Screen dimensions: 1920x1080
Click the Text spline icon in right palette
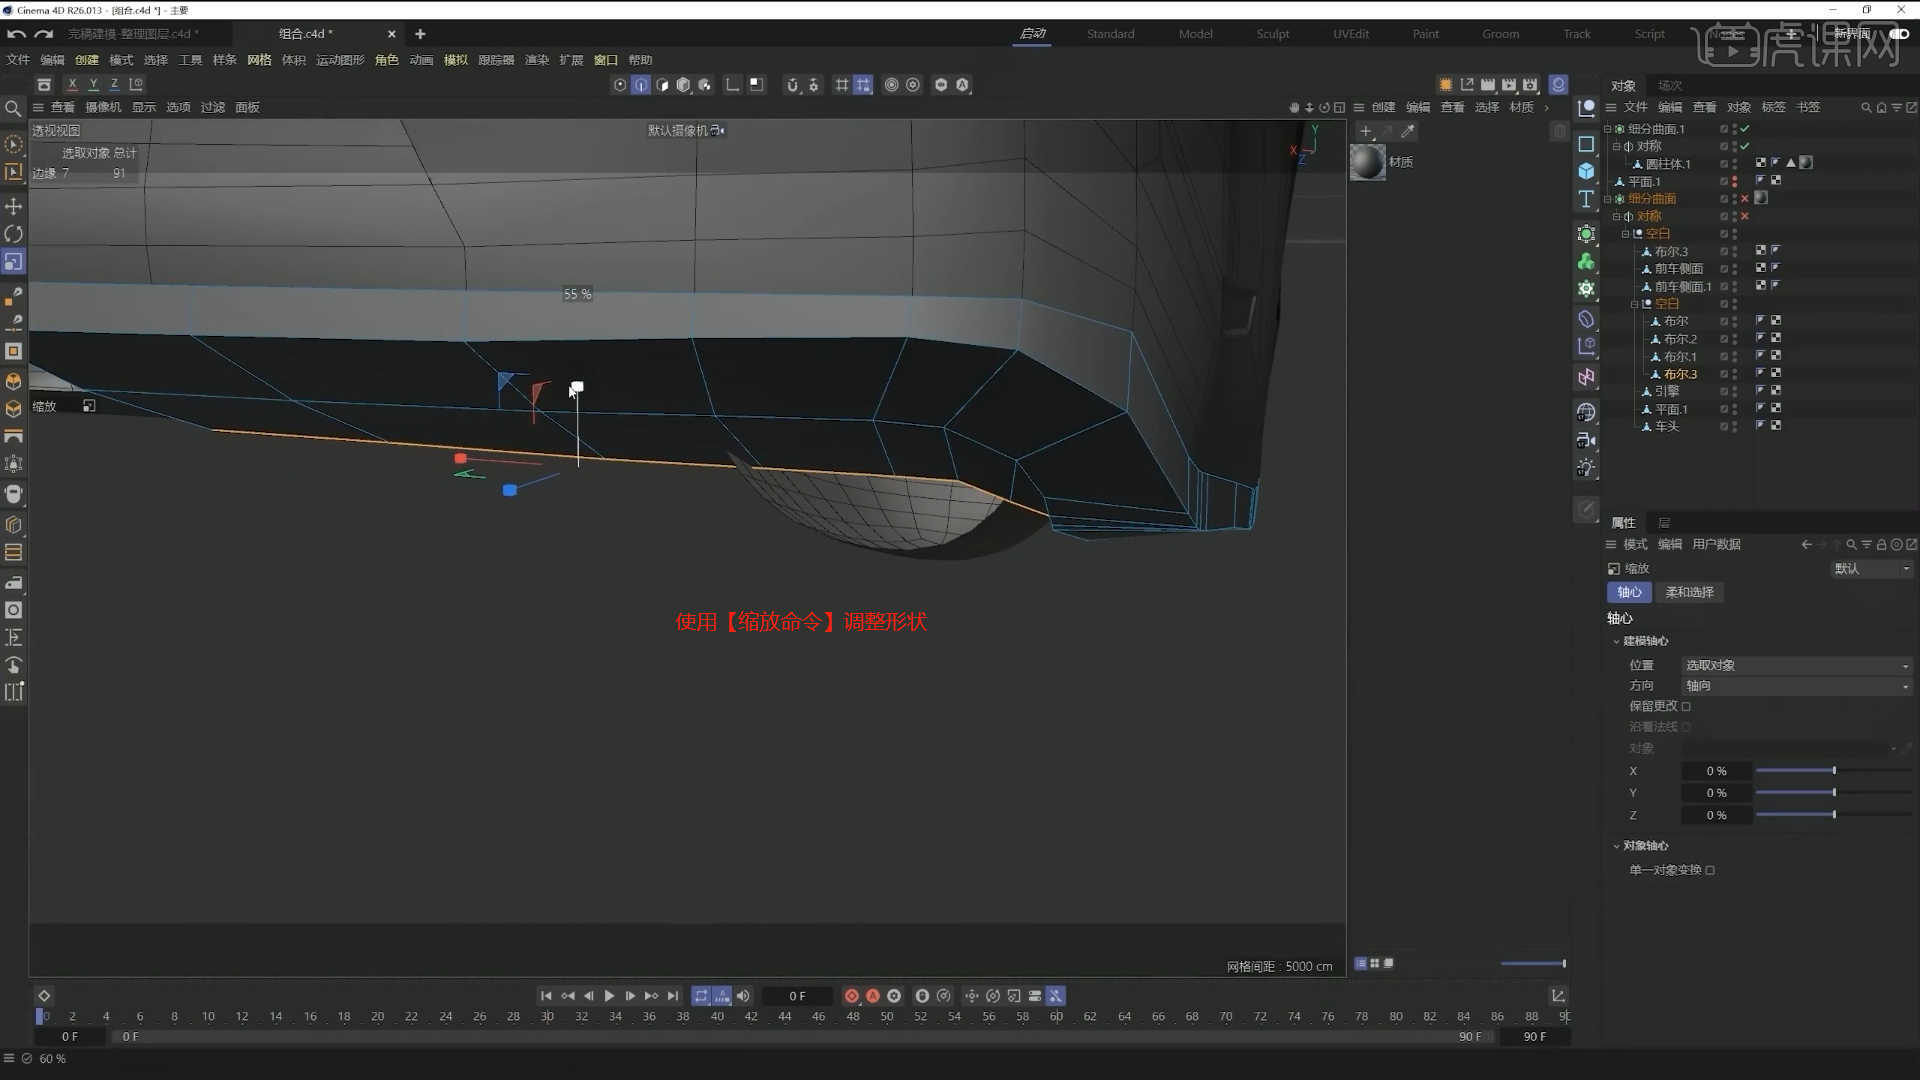click(x=1586, y=199)
